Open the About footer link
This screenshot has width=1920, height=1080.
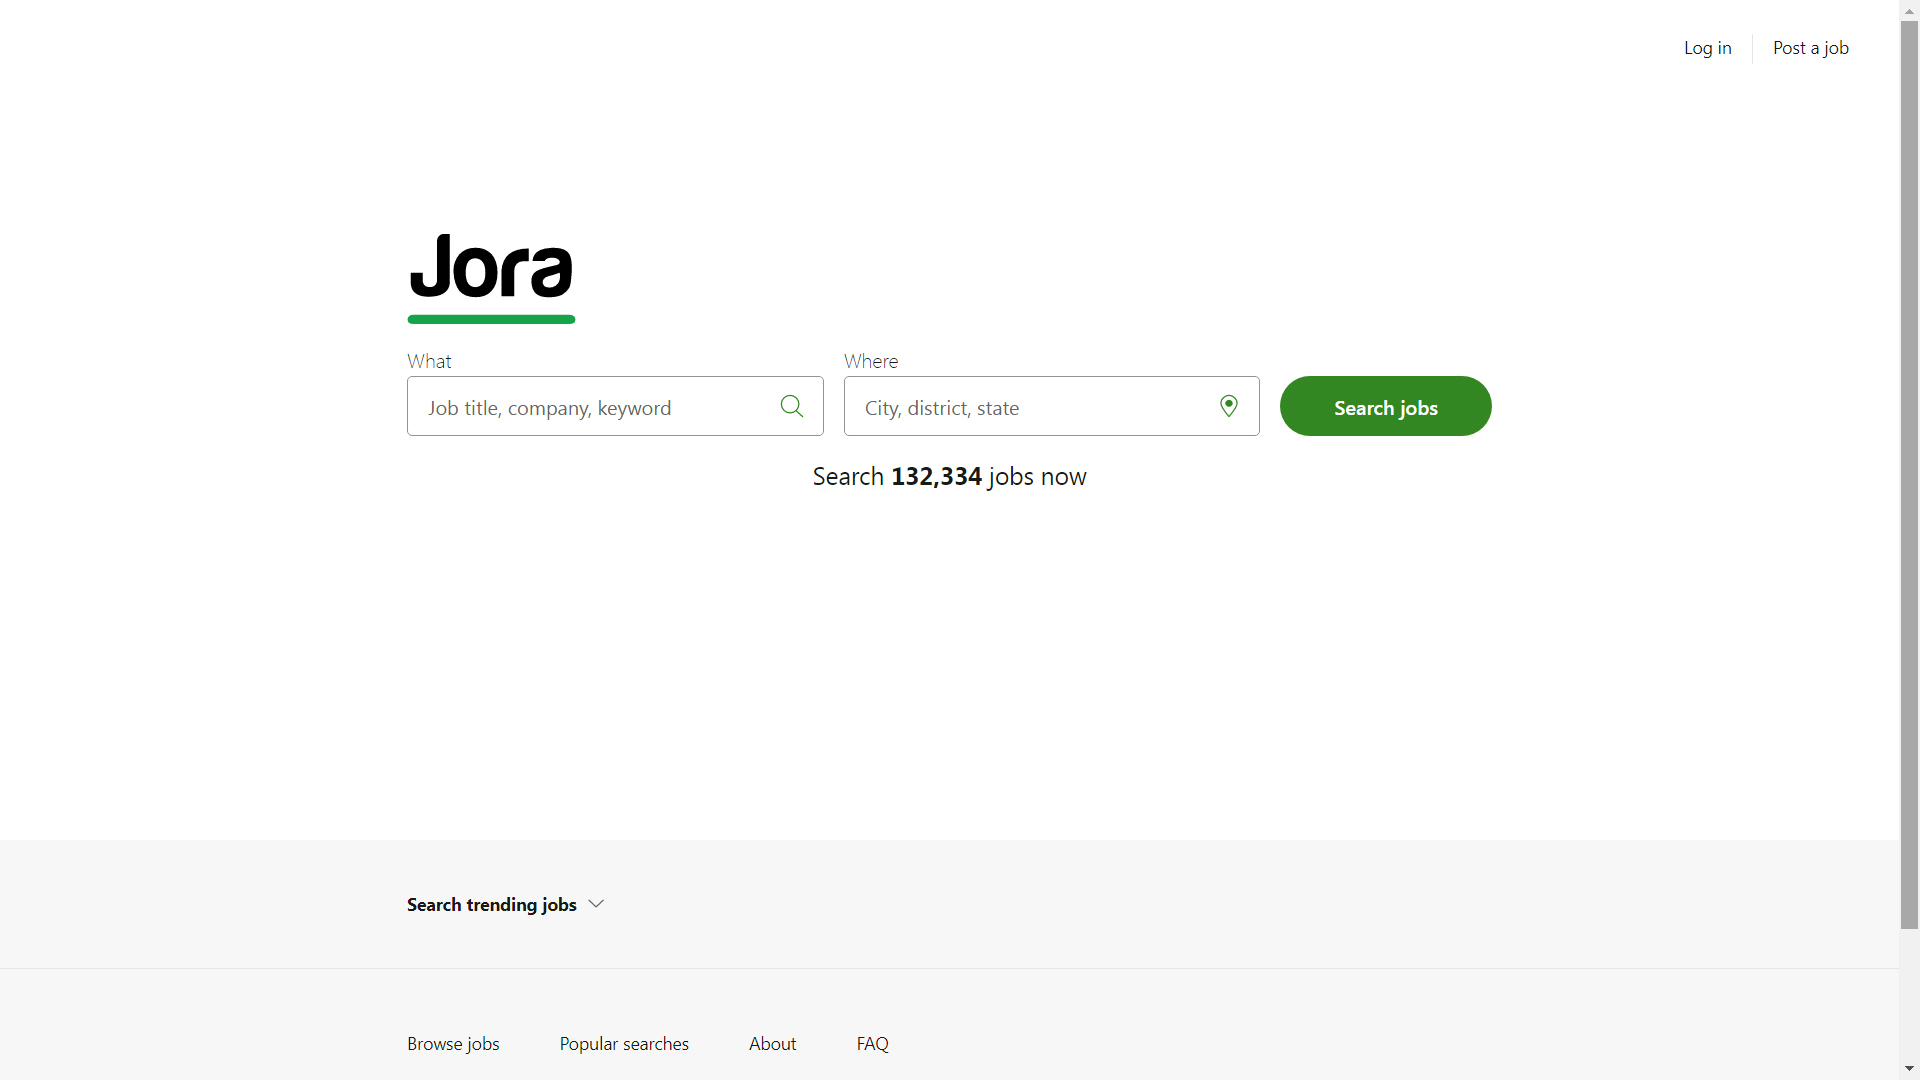772,1043
